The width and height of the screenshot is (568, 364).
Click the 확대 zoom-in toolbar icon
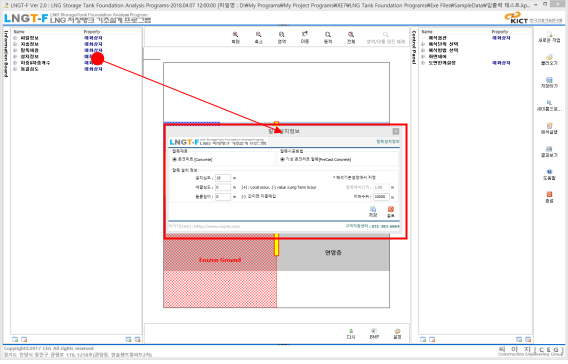click(x=235, y=37)
